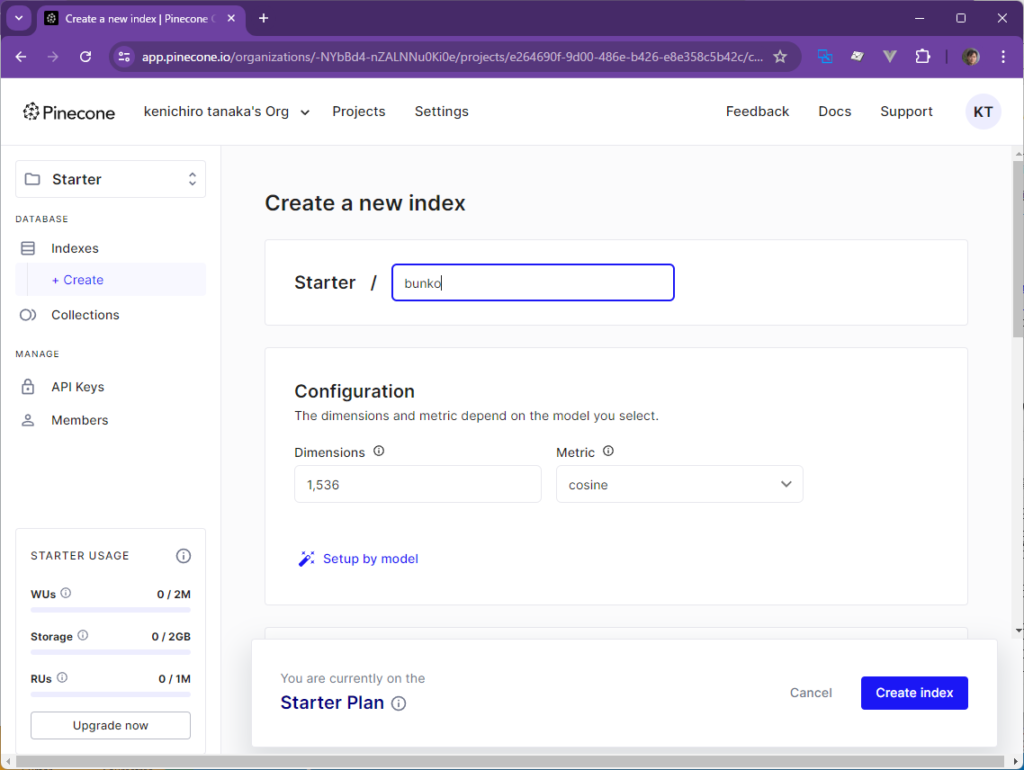Click the WUs info icon
The height and width of the screenshot is (770, 1024).
point(66,593)
